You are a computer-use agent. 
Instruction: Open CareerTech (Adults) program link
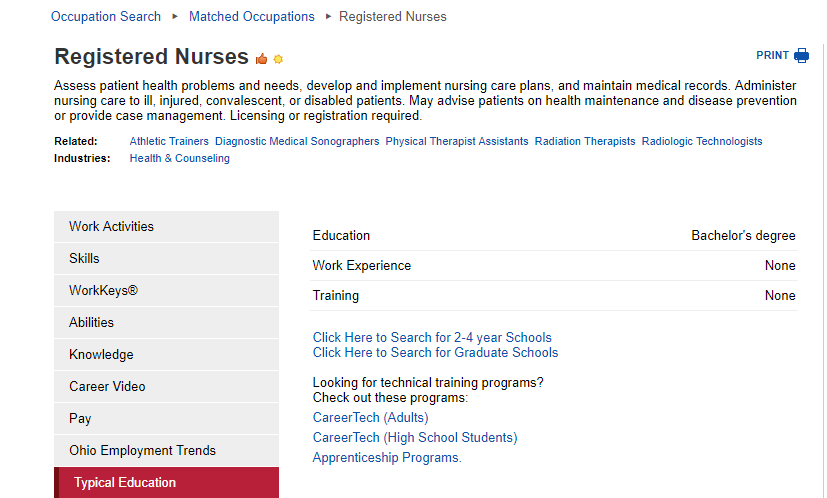[370, 417]
